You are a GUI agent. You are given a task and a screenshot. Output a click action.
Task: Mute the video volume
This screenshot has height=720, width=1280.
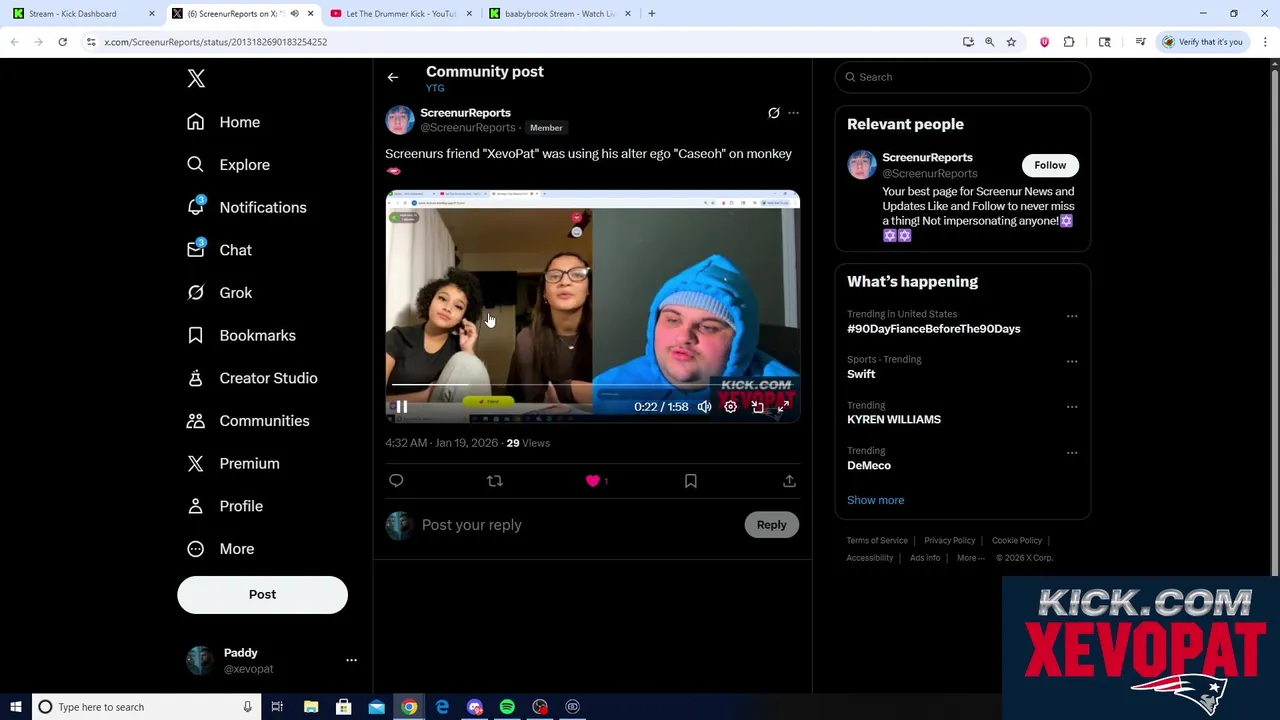pyautogui.click(x=704, y=407)
